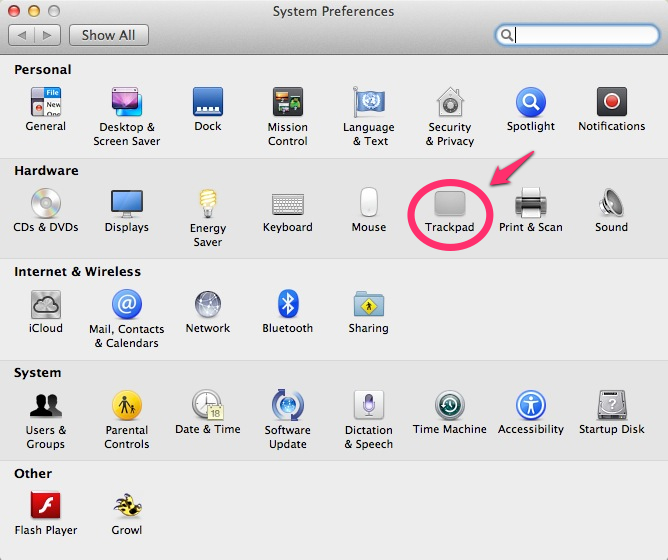The height and width of the screenshot is (560, 668).
Task: Click the Show All button
Action: (x=108, y=35)
